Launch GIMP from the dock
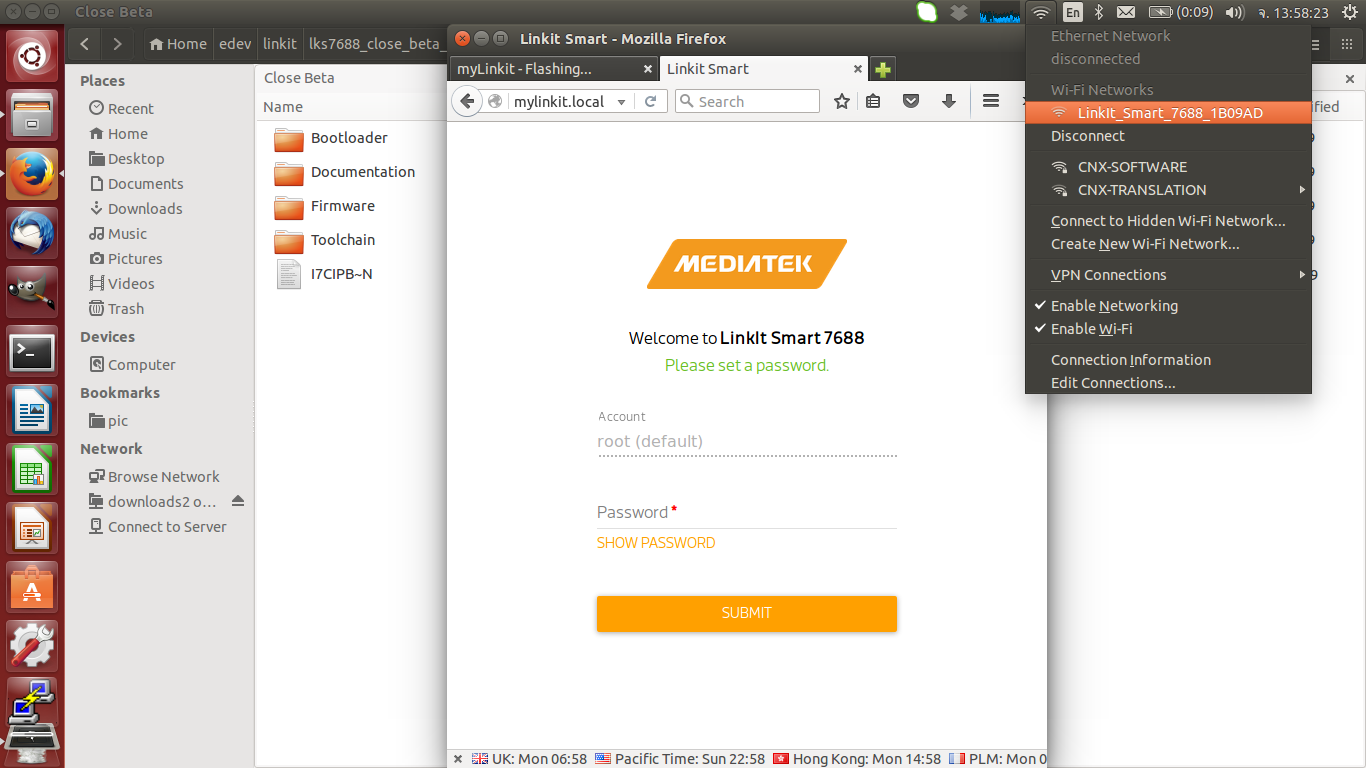Image resolution: width=1366 pixels, height=768 pixels. [32, 292]
